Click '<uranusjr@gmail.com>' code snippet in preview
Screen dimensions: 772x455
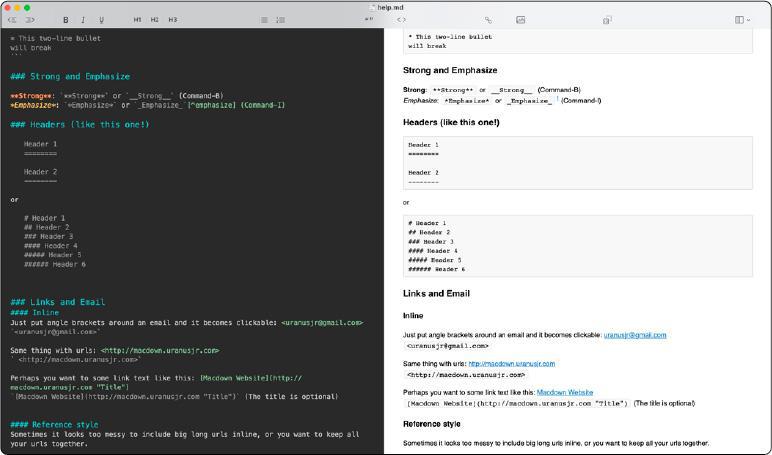[448, 346]
